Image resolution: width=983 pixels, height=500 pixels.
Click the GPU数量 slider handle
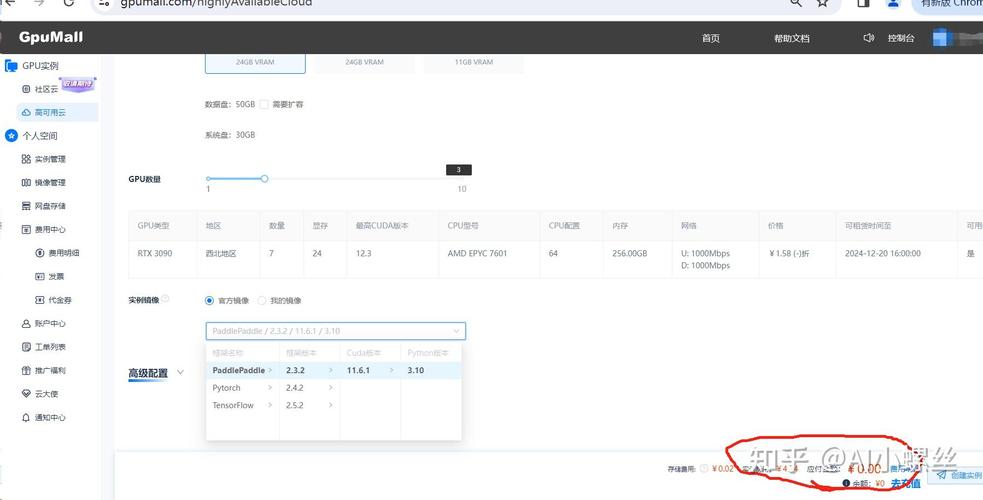(x=264, y=179)
